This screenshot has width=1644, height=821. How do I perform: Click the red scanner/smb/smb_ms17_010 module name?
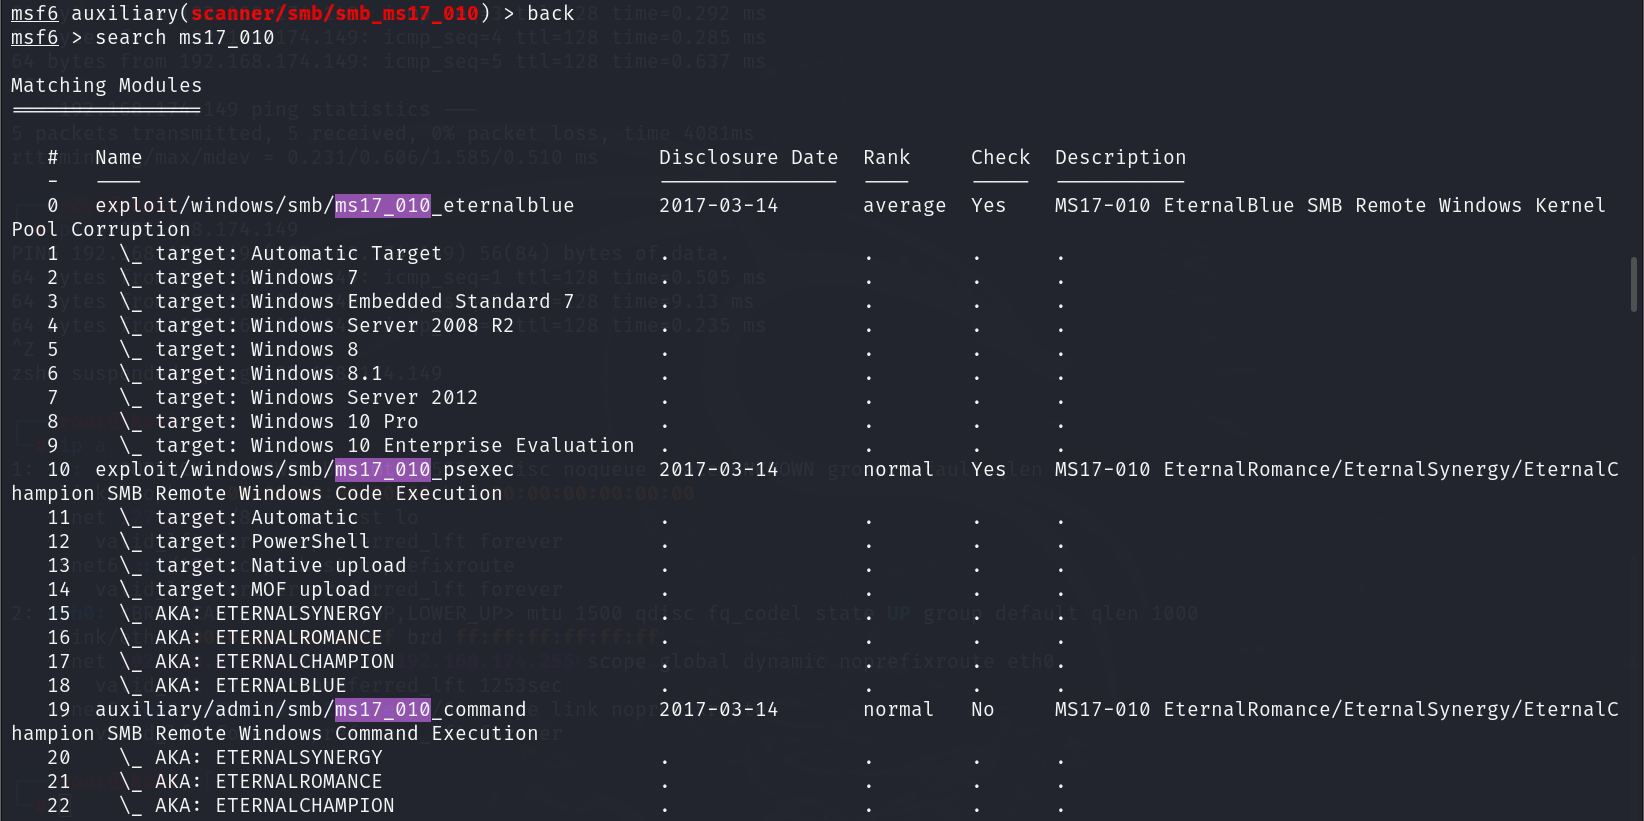[334, 14]
